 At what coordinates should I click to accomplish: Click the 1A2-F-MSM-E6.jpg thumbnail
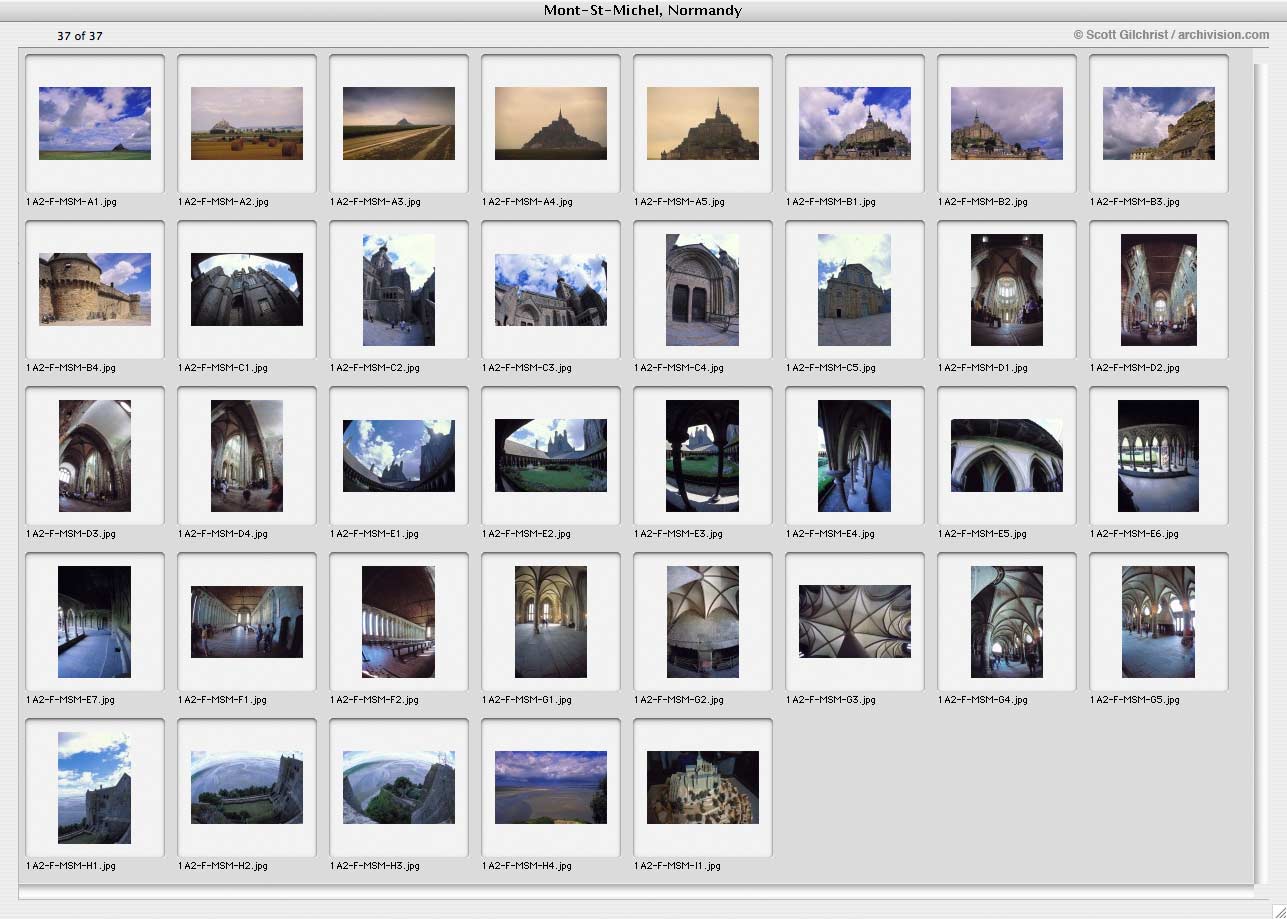click(1159, 455)
